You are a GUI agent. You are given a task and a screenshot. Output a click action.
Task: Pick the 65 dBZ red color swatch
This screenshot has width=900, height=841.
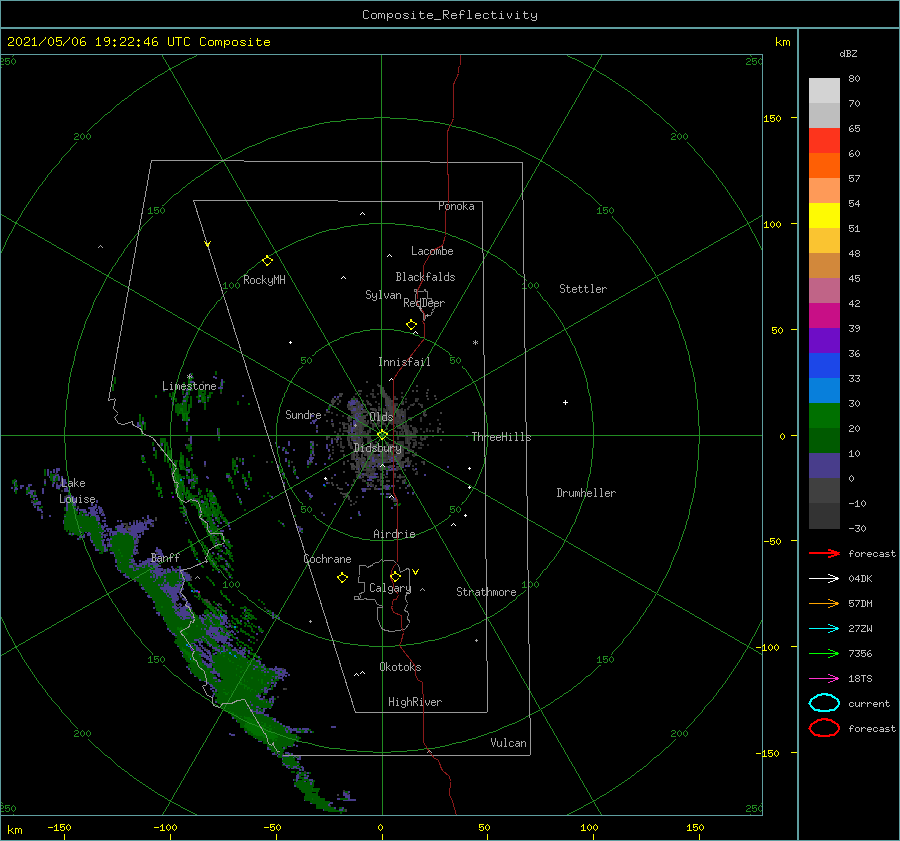[x=824, y=141]
